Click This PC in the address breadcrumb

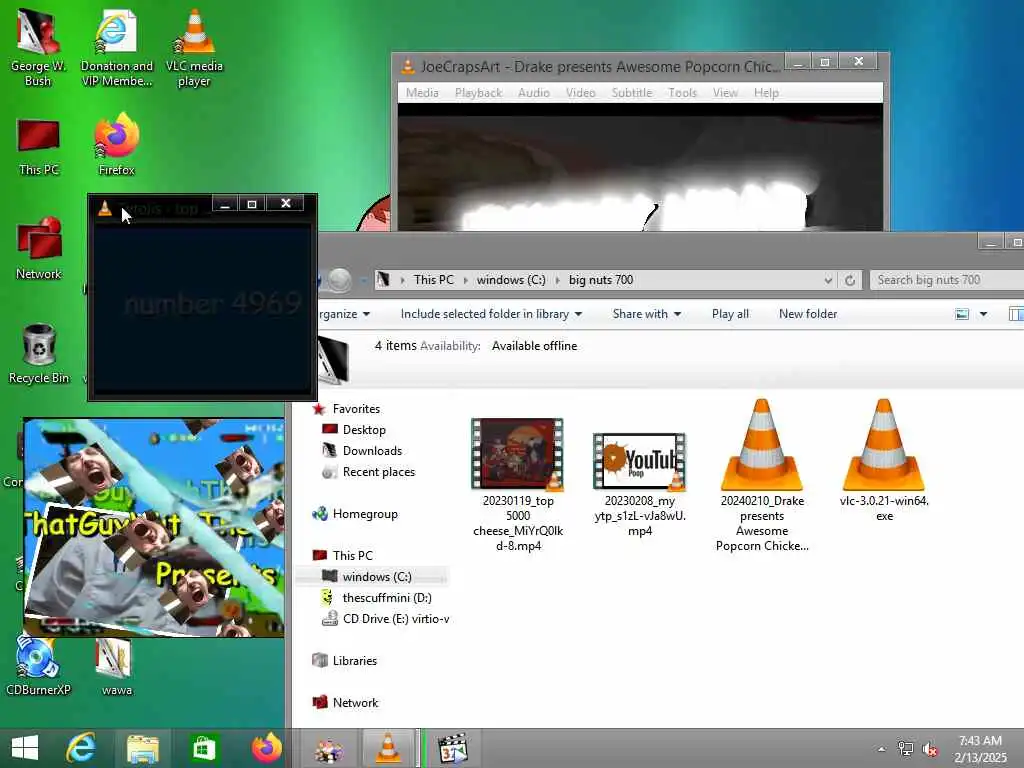pos(434,280)
